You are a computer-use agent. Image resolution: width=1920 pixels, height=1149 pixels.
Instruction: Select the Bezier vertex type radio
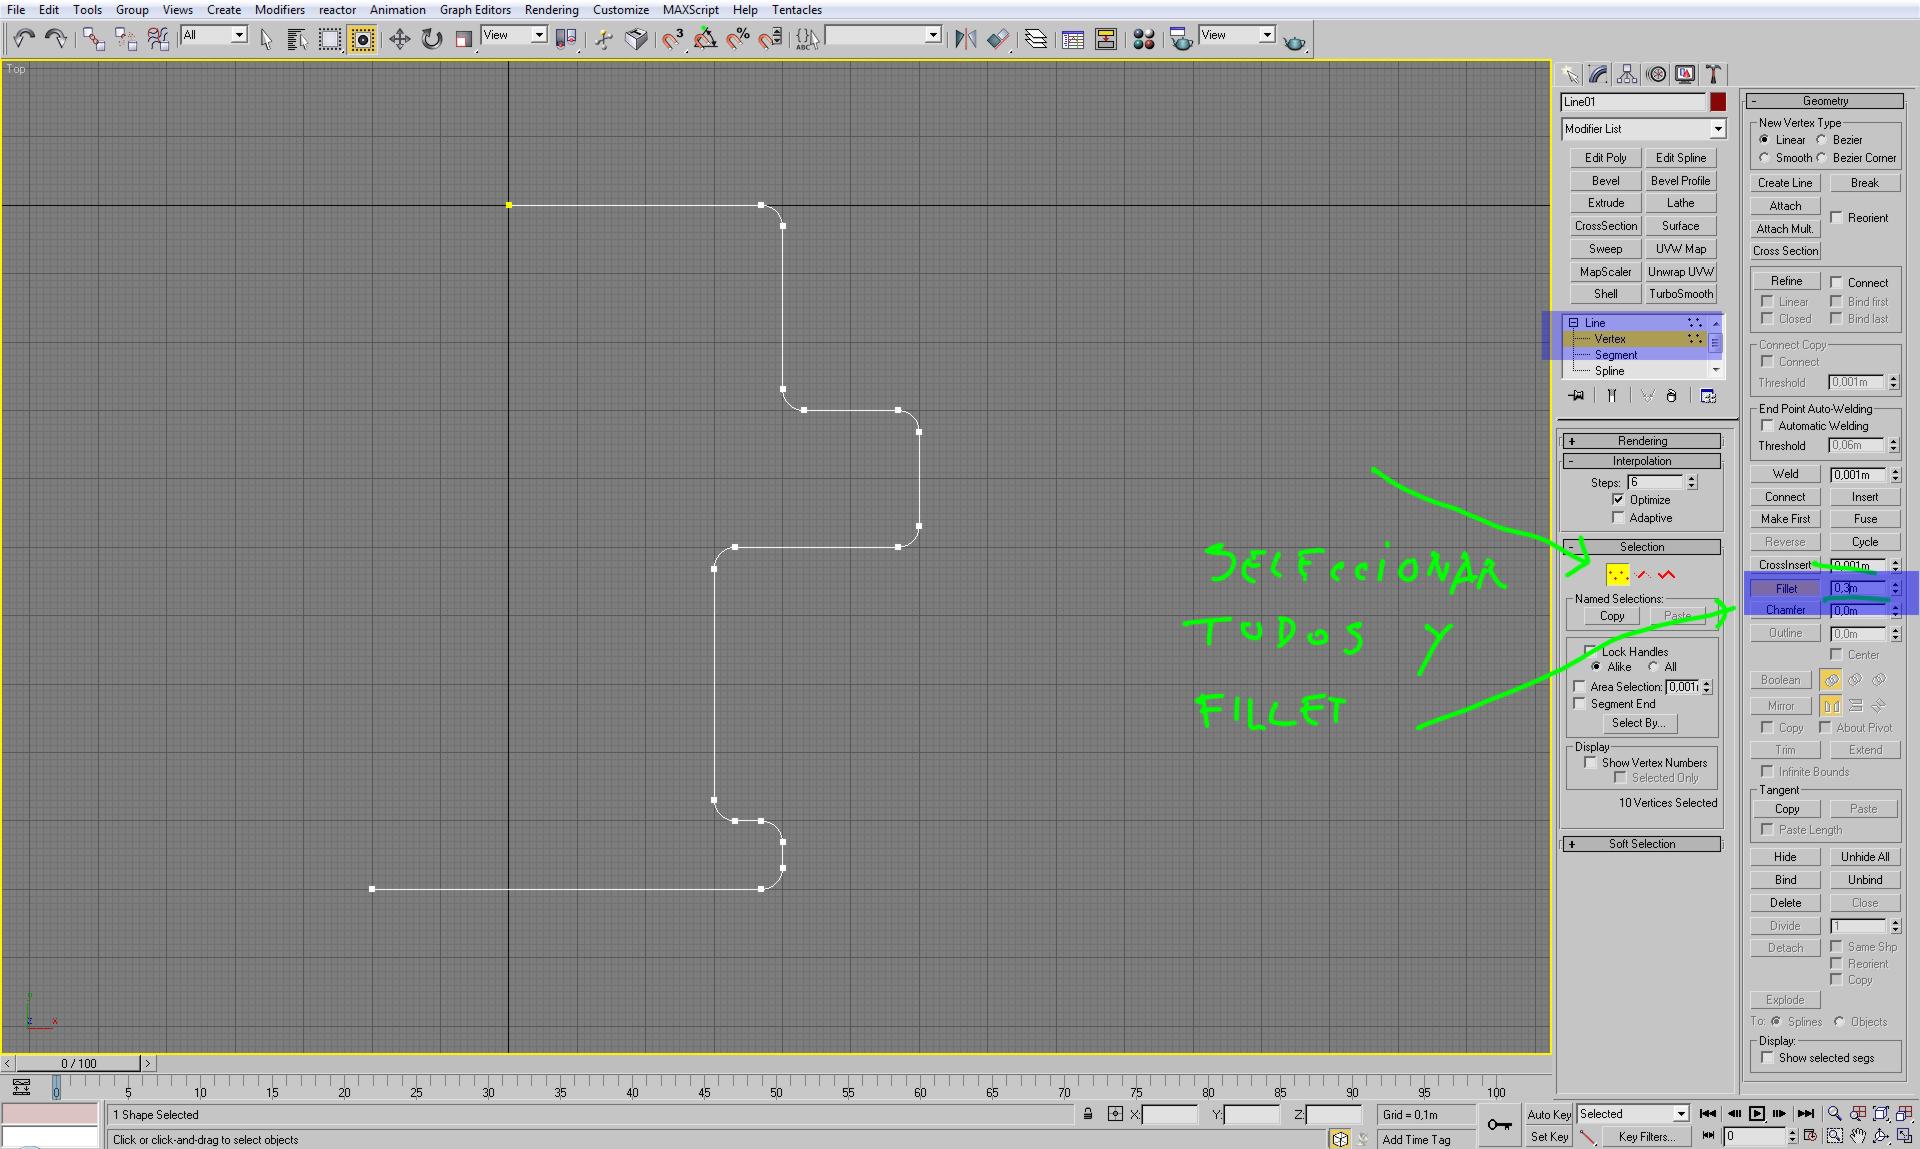click(1822, 140)
